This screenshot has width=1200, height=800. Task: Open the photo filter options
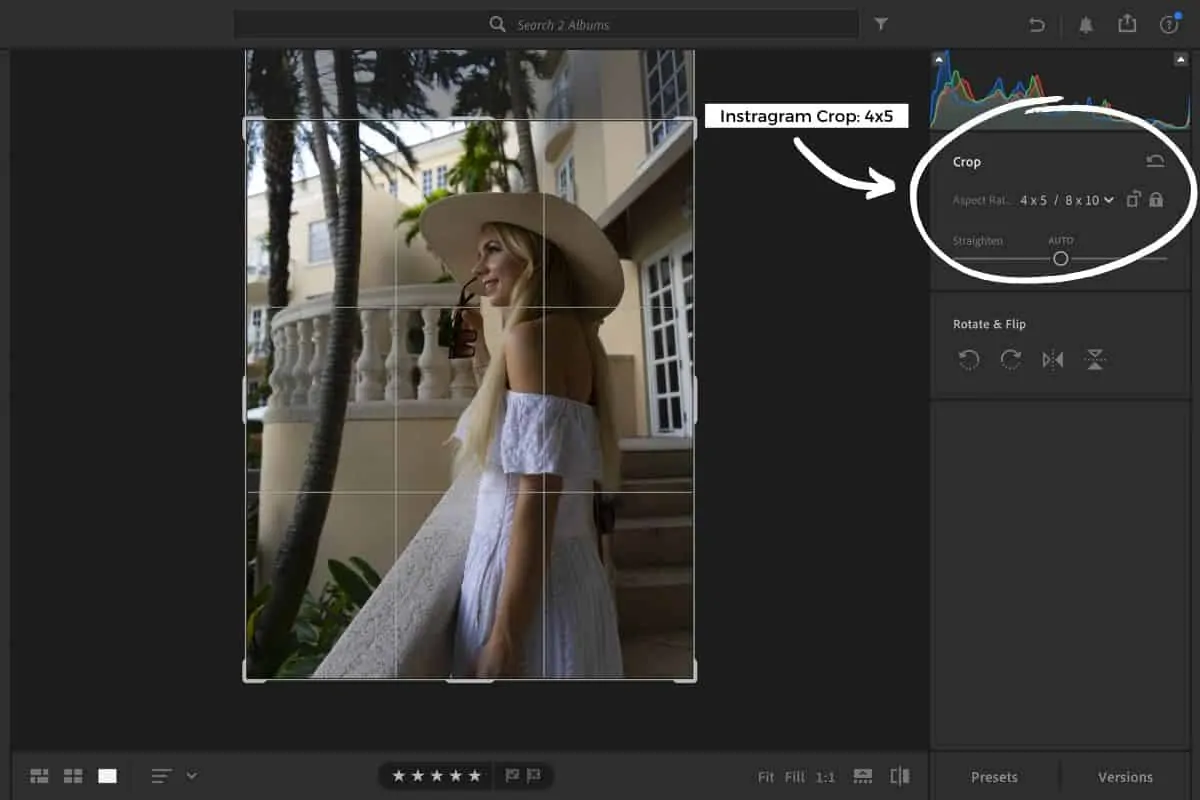[880, 24]
